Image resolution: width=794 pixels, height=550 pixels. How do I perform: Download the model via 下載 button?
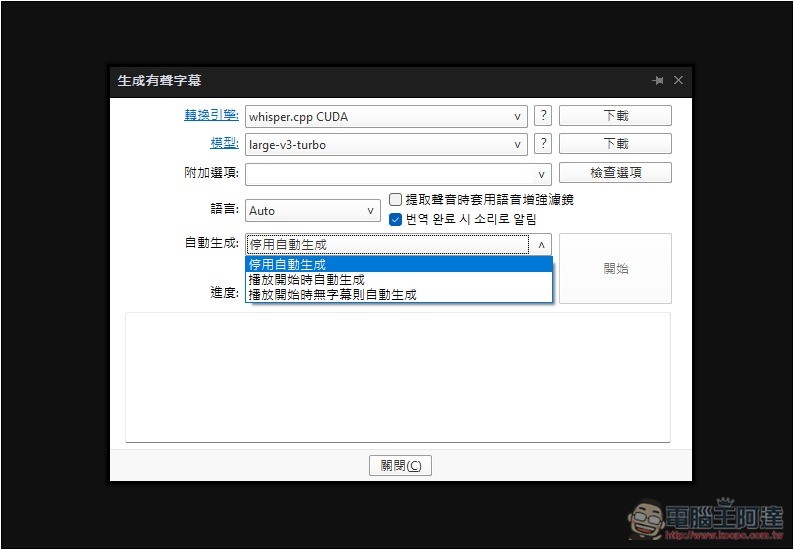coord(615,143)
